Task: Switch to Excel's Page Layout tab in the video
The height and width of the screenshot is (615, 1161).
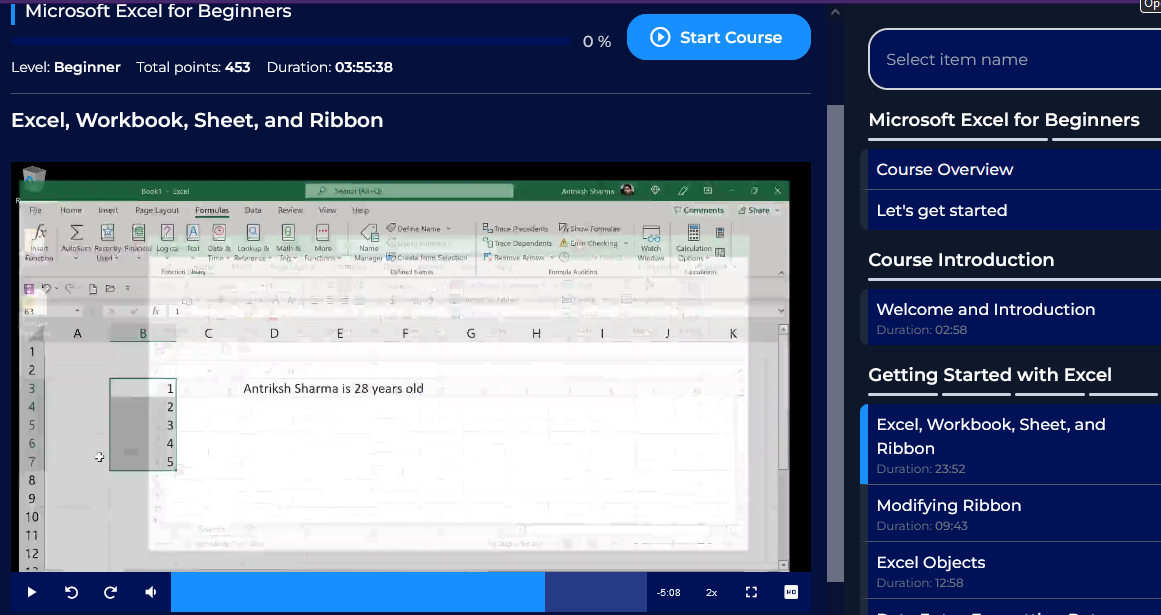Action: coord(157,210)
